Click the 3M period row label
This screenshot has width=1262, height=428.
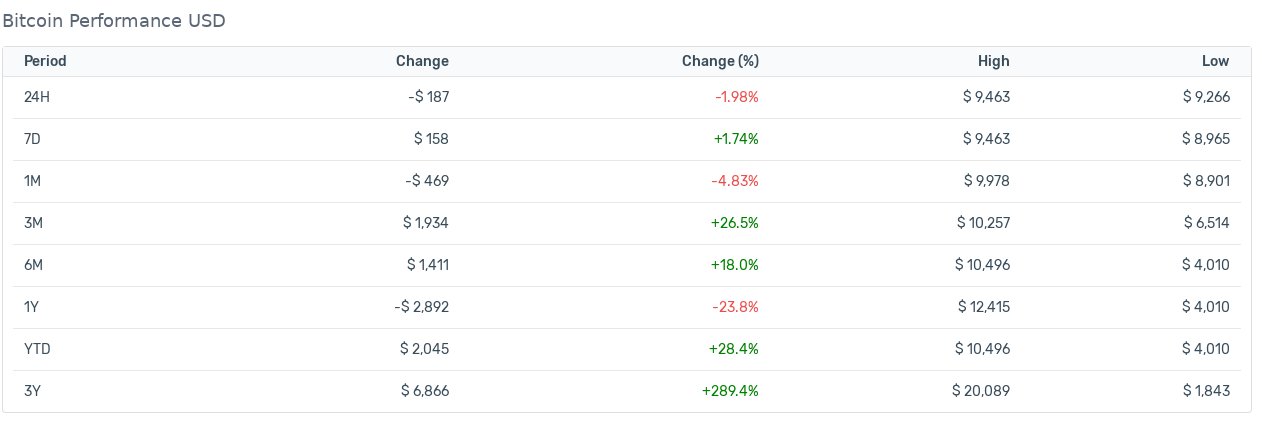click(33, 223)
